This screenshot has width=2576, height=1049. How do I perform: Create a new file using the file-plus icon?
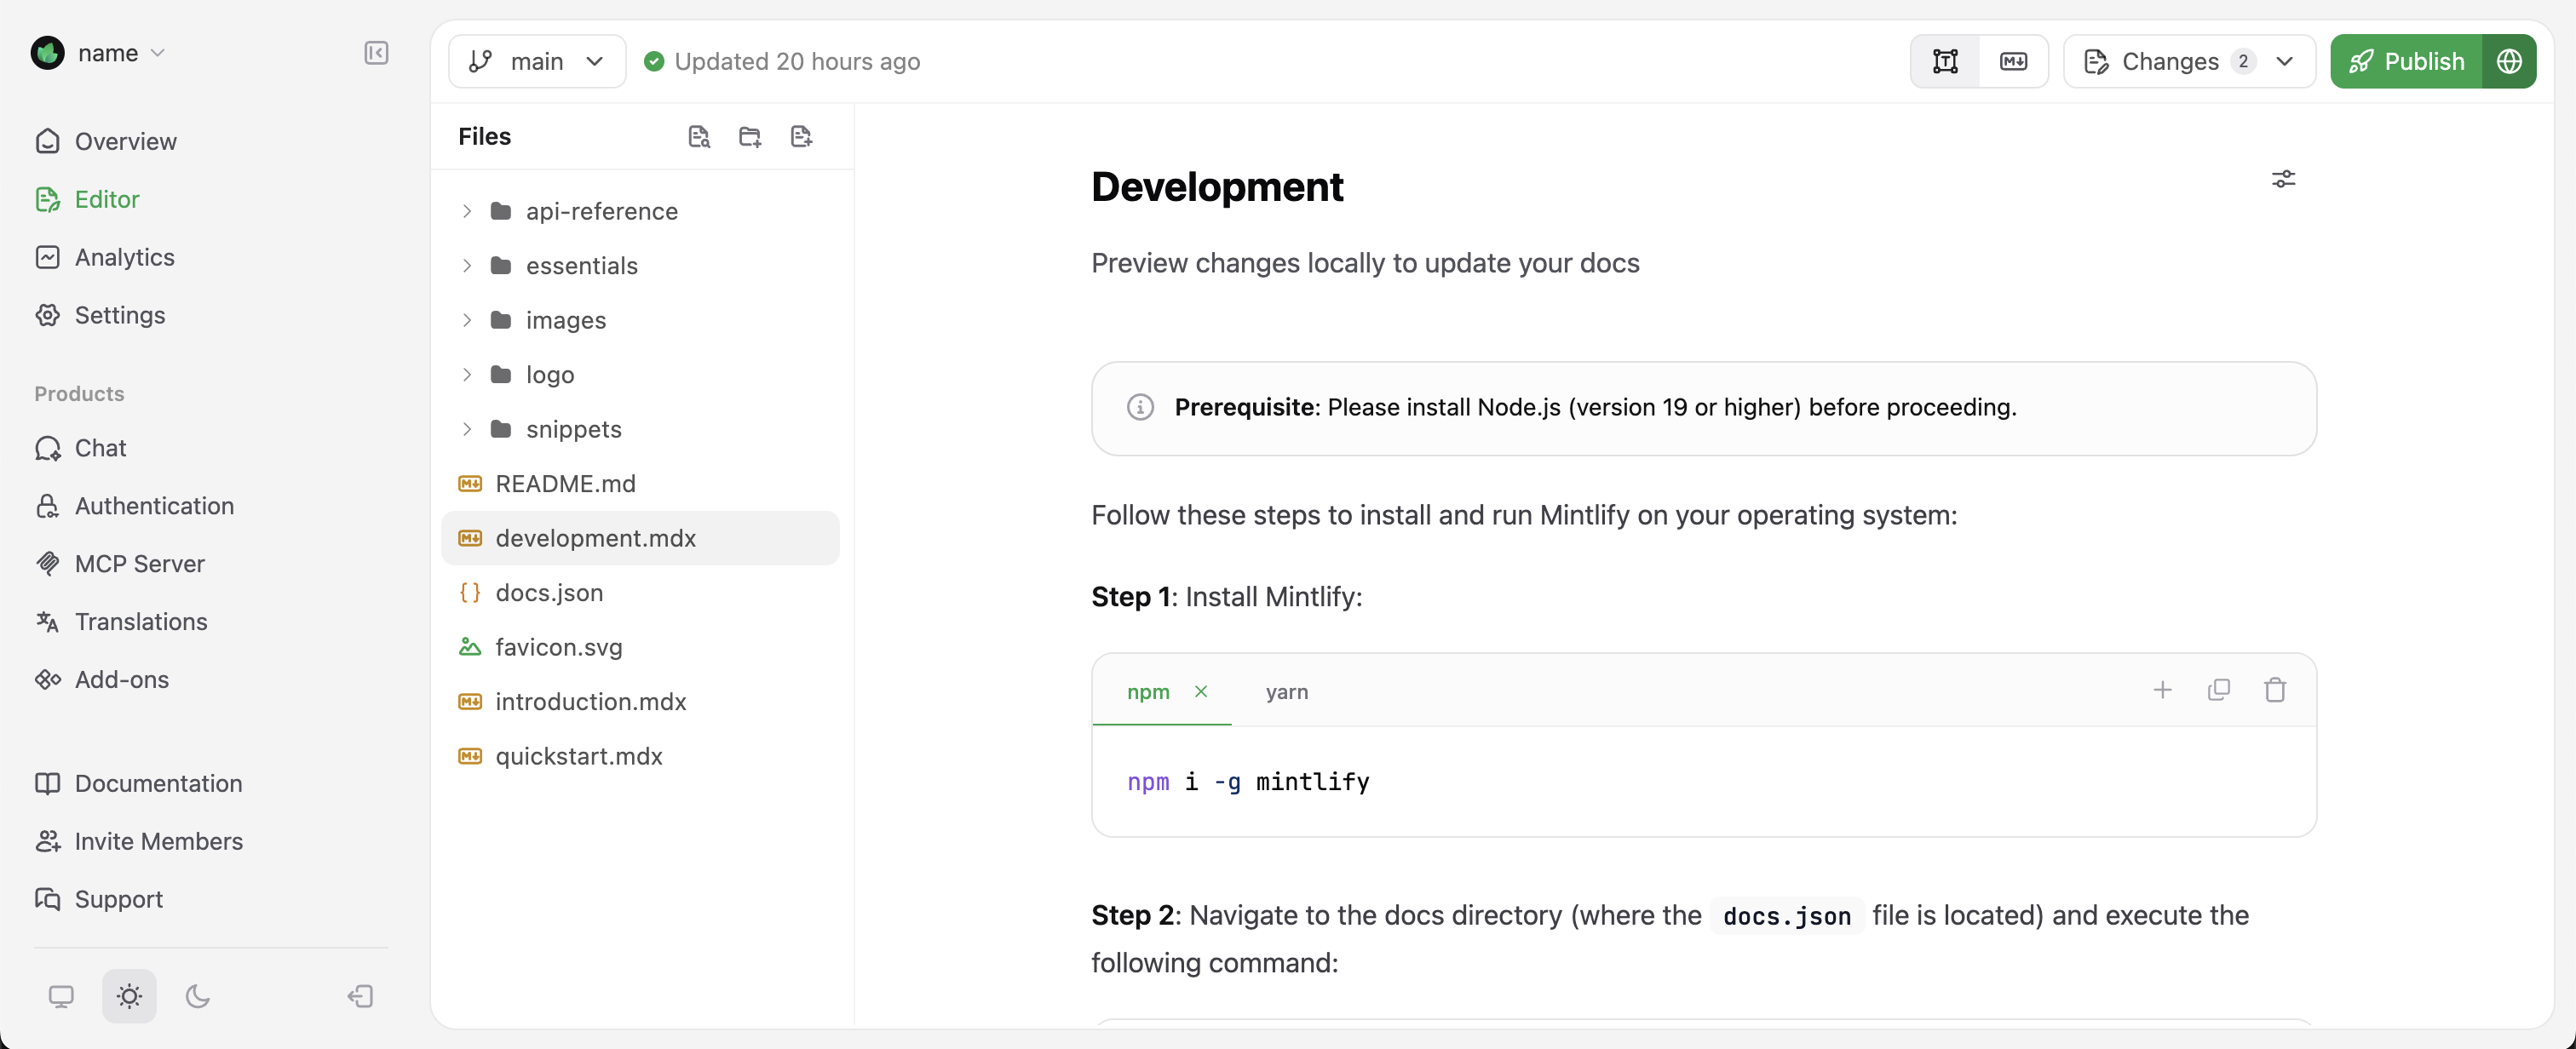pos(801,136)
